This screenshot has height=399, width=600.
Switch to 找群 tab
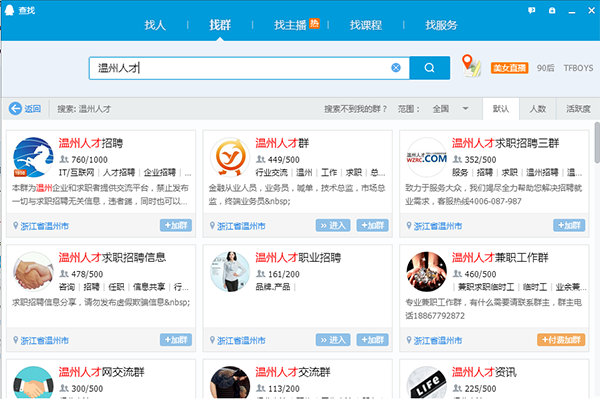click(x=220, y=25)
